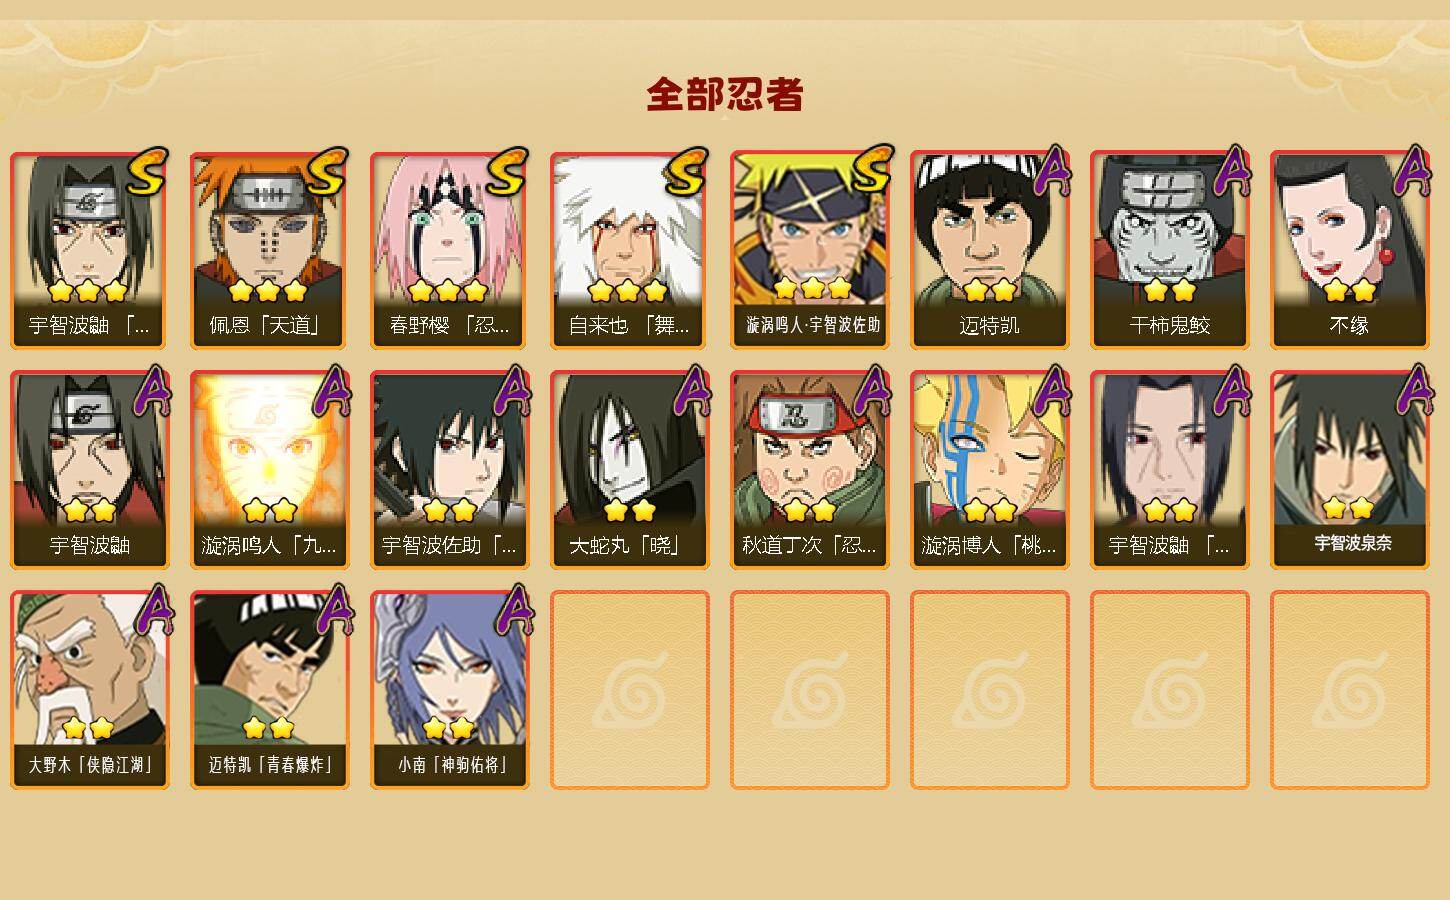Open the 迈特凯 A-rank card
The image size is (1450, 900).
[x=989, y=250]
